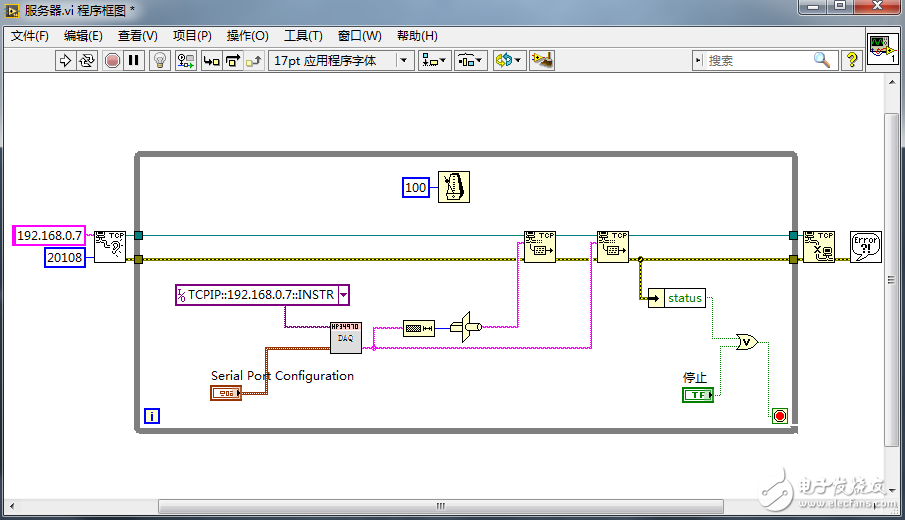Select the HP34970 DAQ subVI

click(346, 338)
